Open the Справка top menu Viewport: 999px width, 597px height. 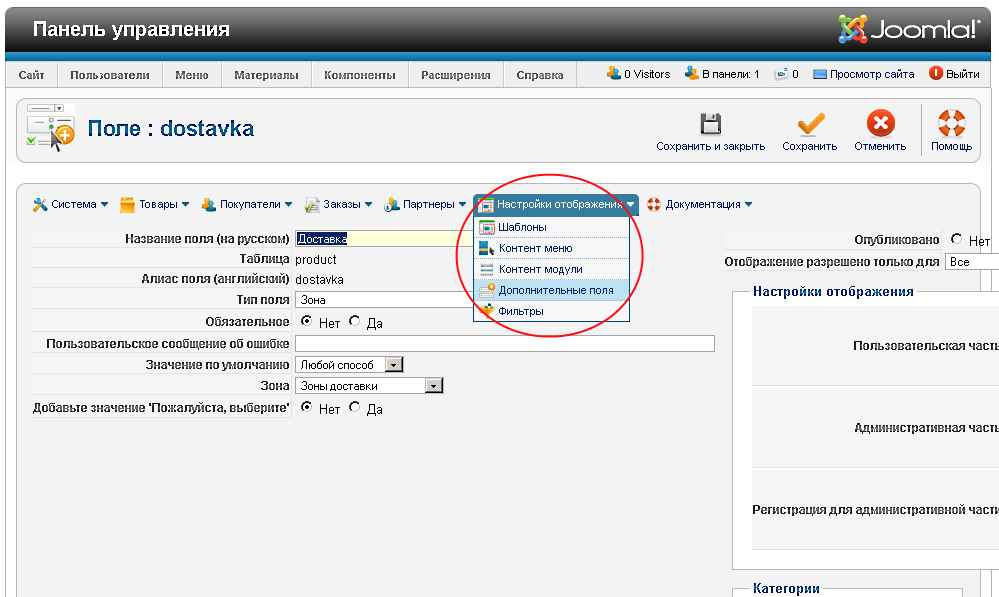click(x=540, y=75)
